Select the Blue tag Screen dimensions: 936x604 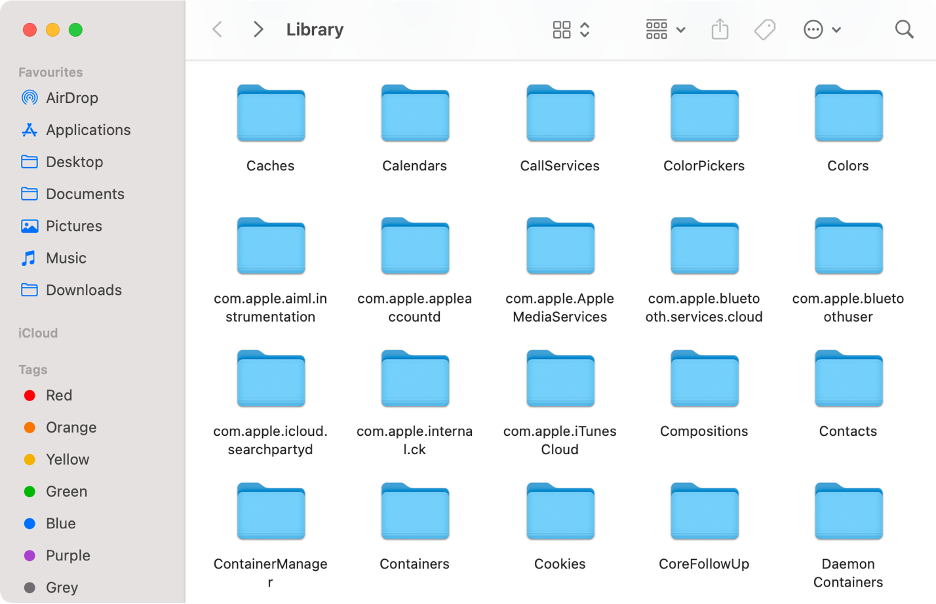pyautogui.click(x=50, y=523)
